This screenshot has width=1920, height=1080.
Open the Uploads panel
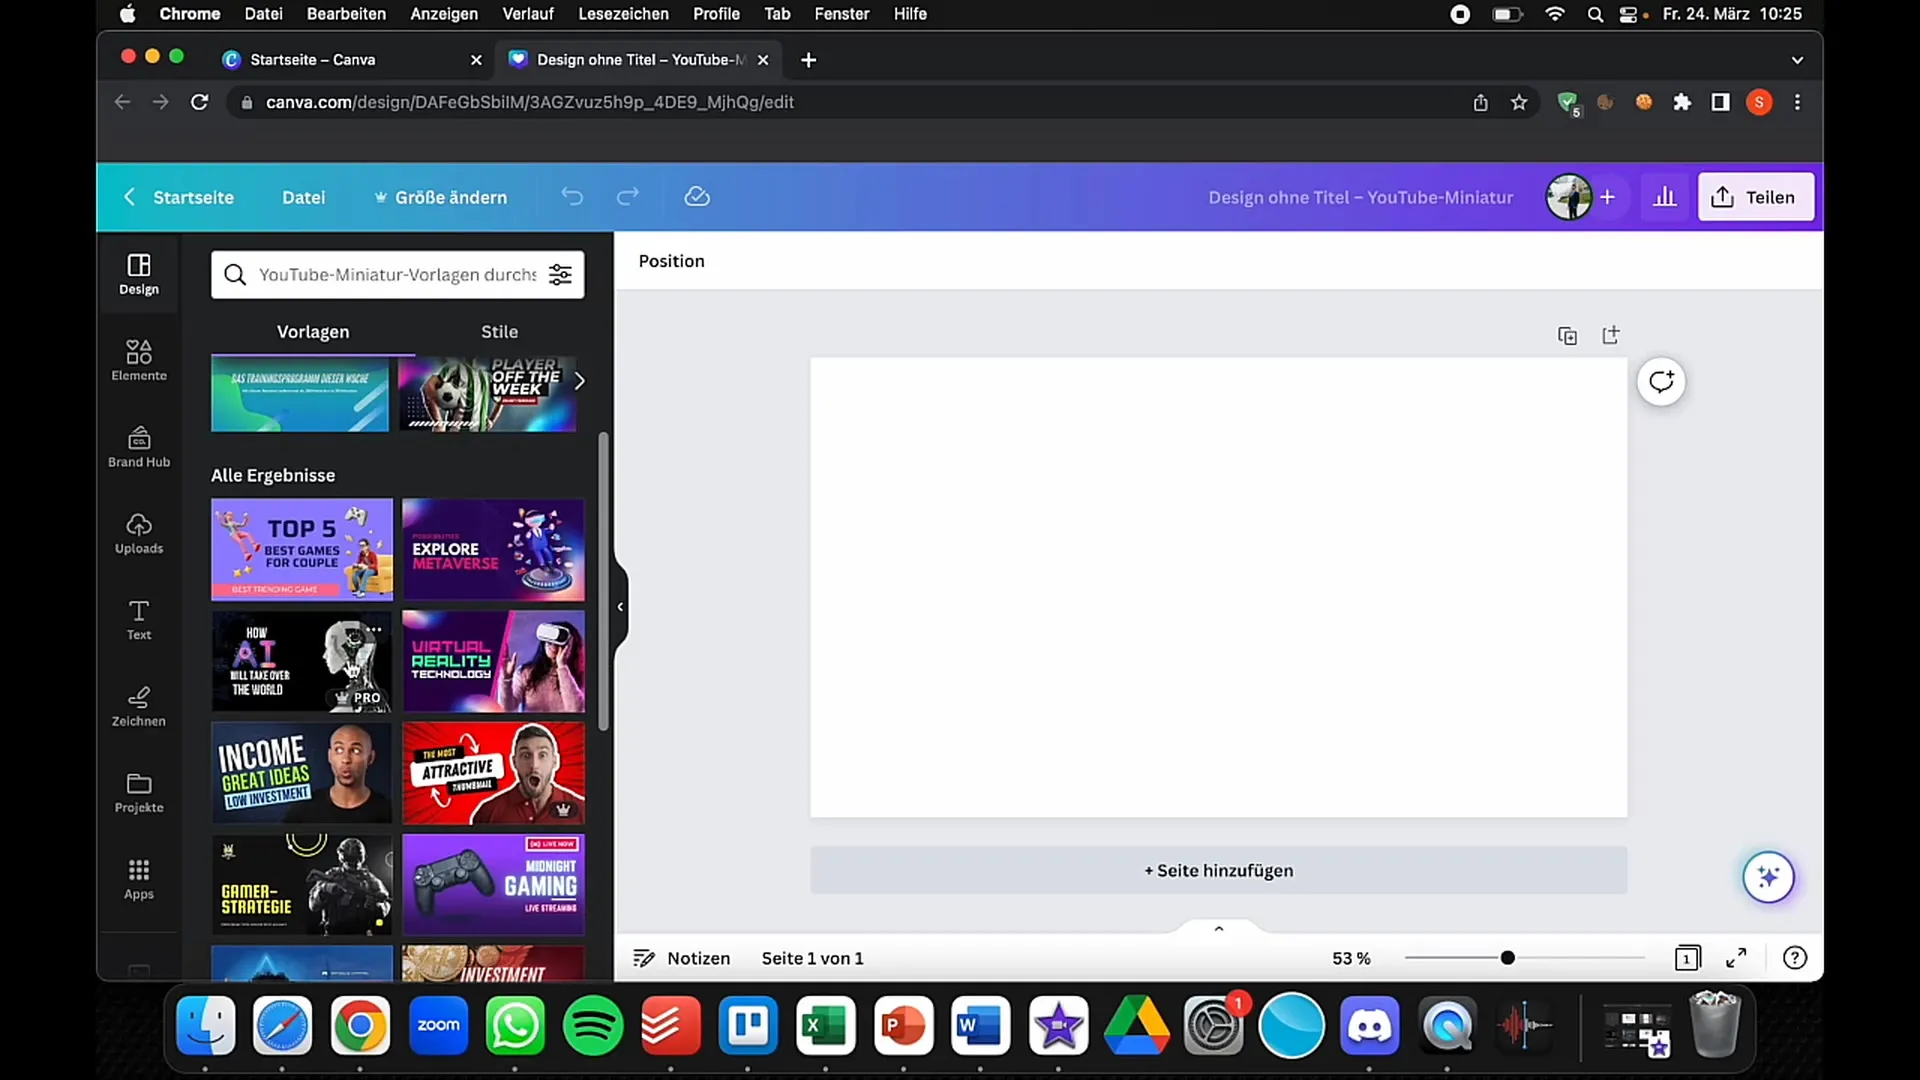pos(138,533)
